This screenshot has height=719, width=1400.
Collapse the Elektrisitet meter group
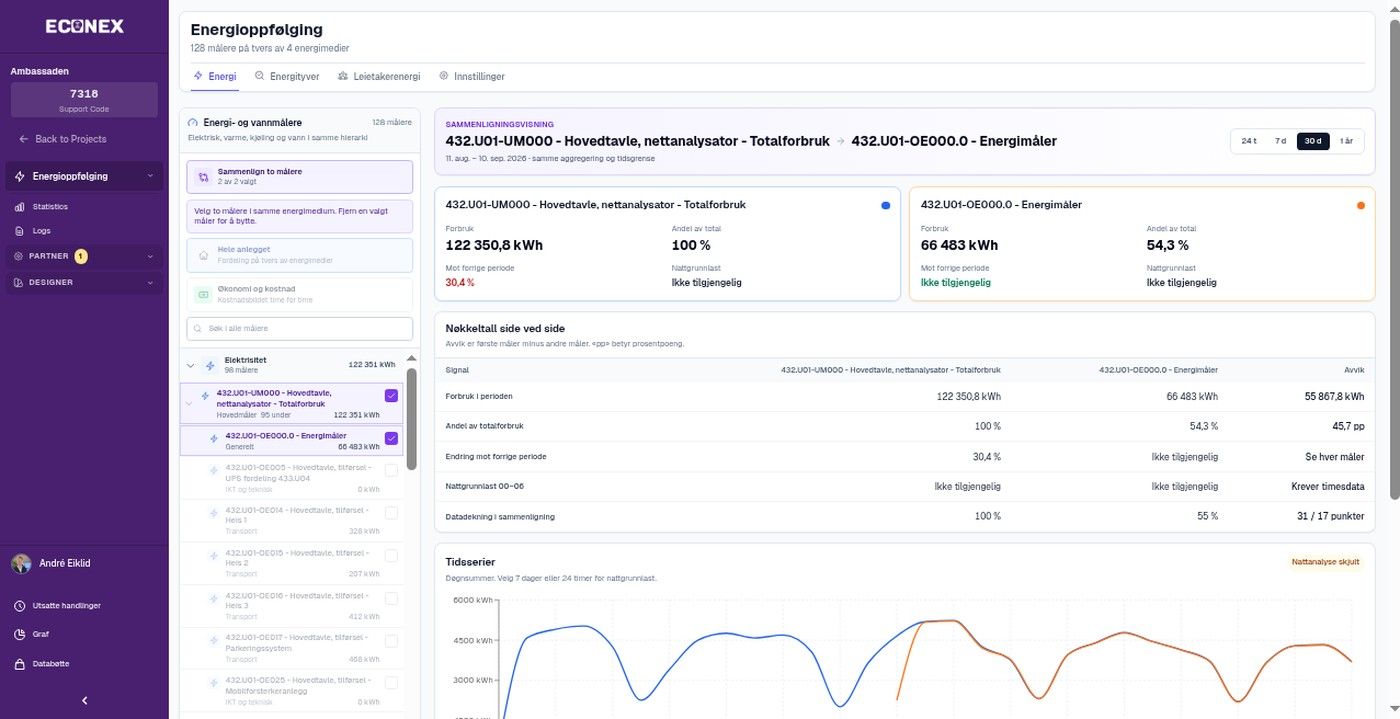coord(191,366)
